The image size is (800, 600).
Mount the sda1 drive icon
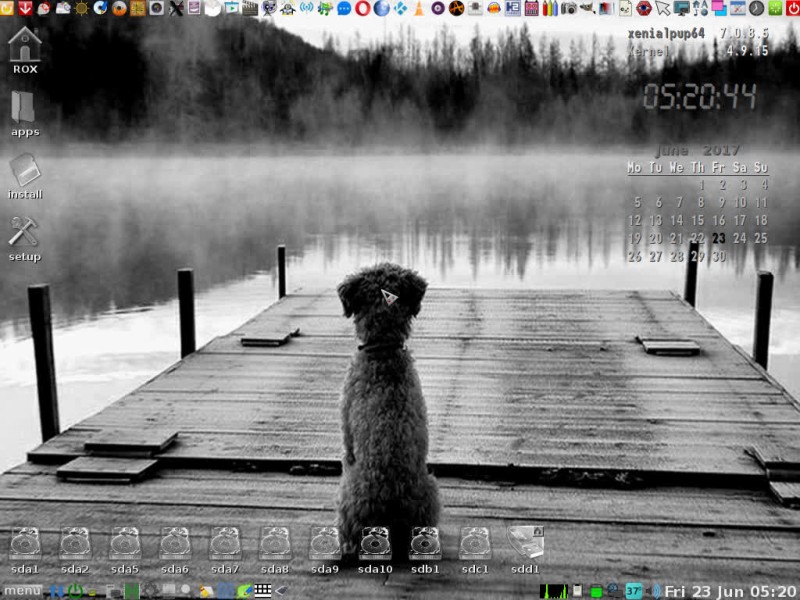[25, 544]
